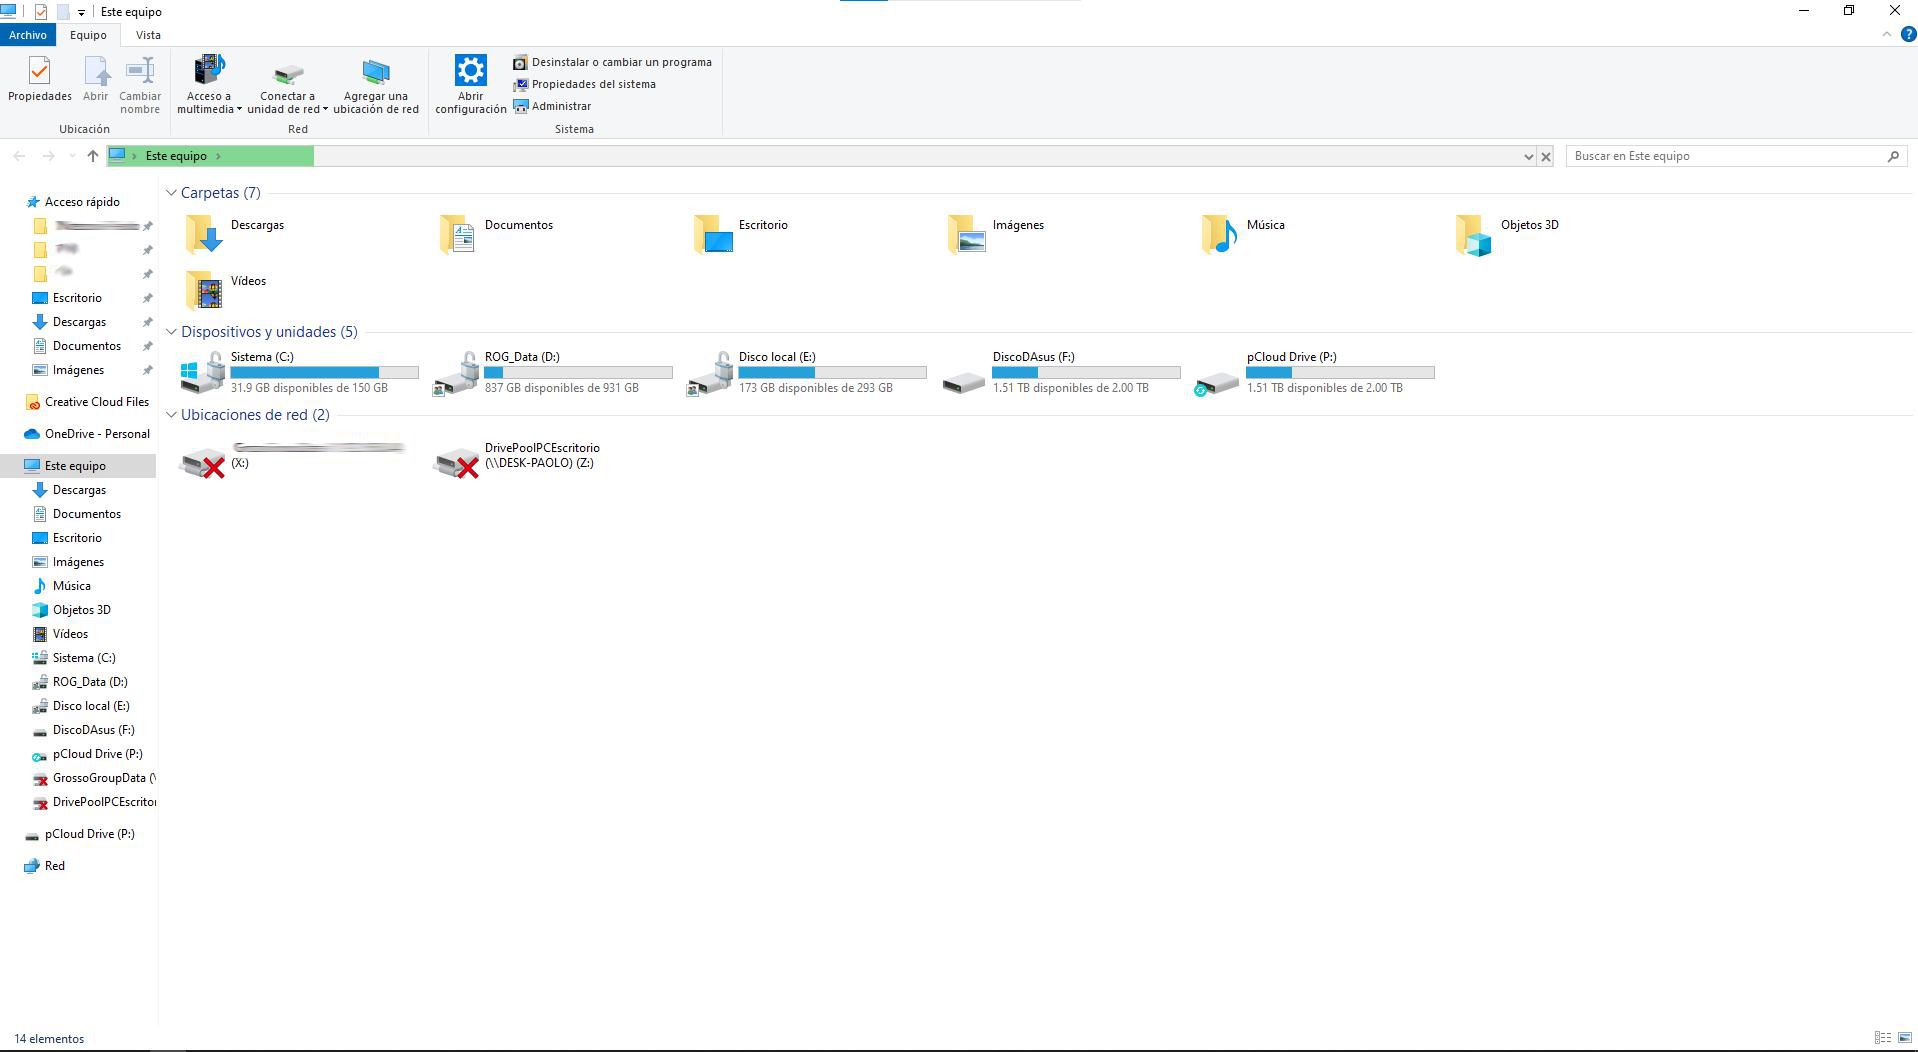Open Abrir configuración gear icon
1918x1052 pixels.
pos(470,72)
